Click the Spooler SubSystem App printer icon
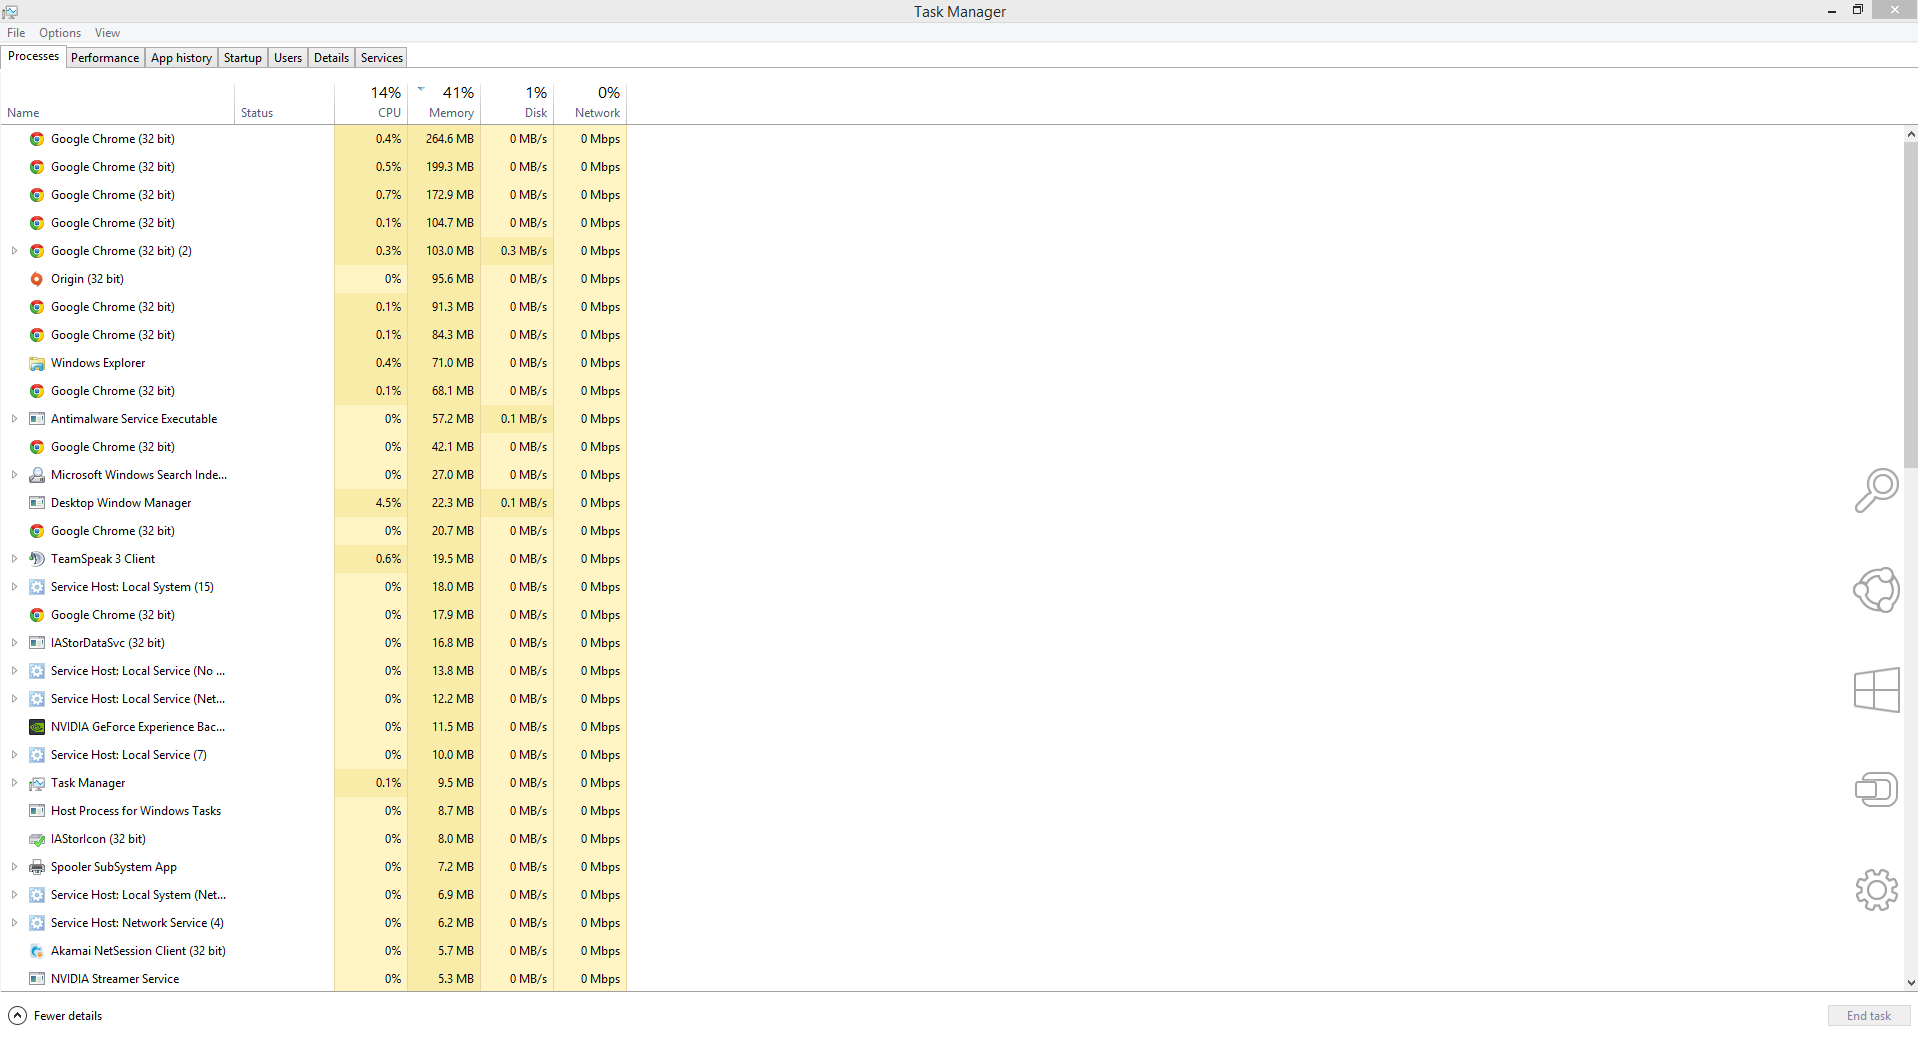The height and width of the screenshot is (1039, 1918). click(x=37, y=867)
